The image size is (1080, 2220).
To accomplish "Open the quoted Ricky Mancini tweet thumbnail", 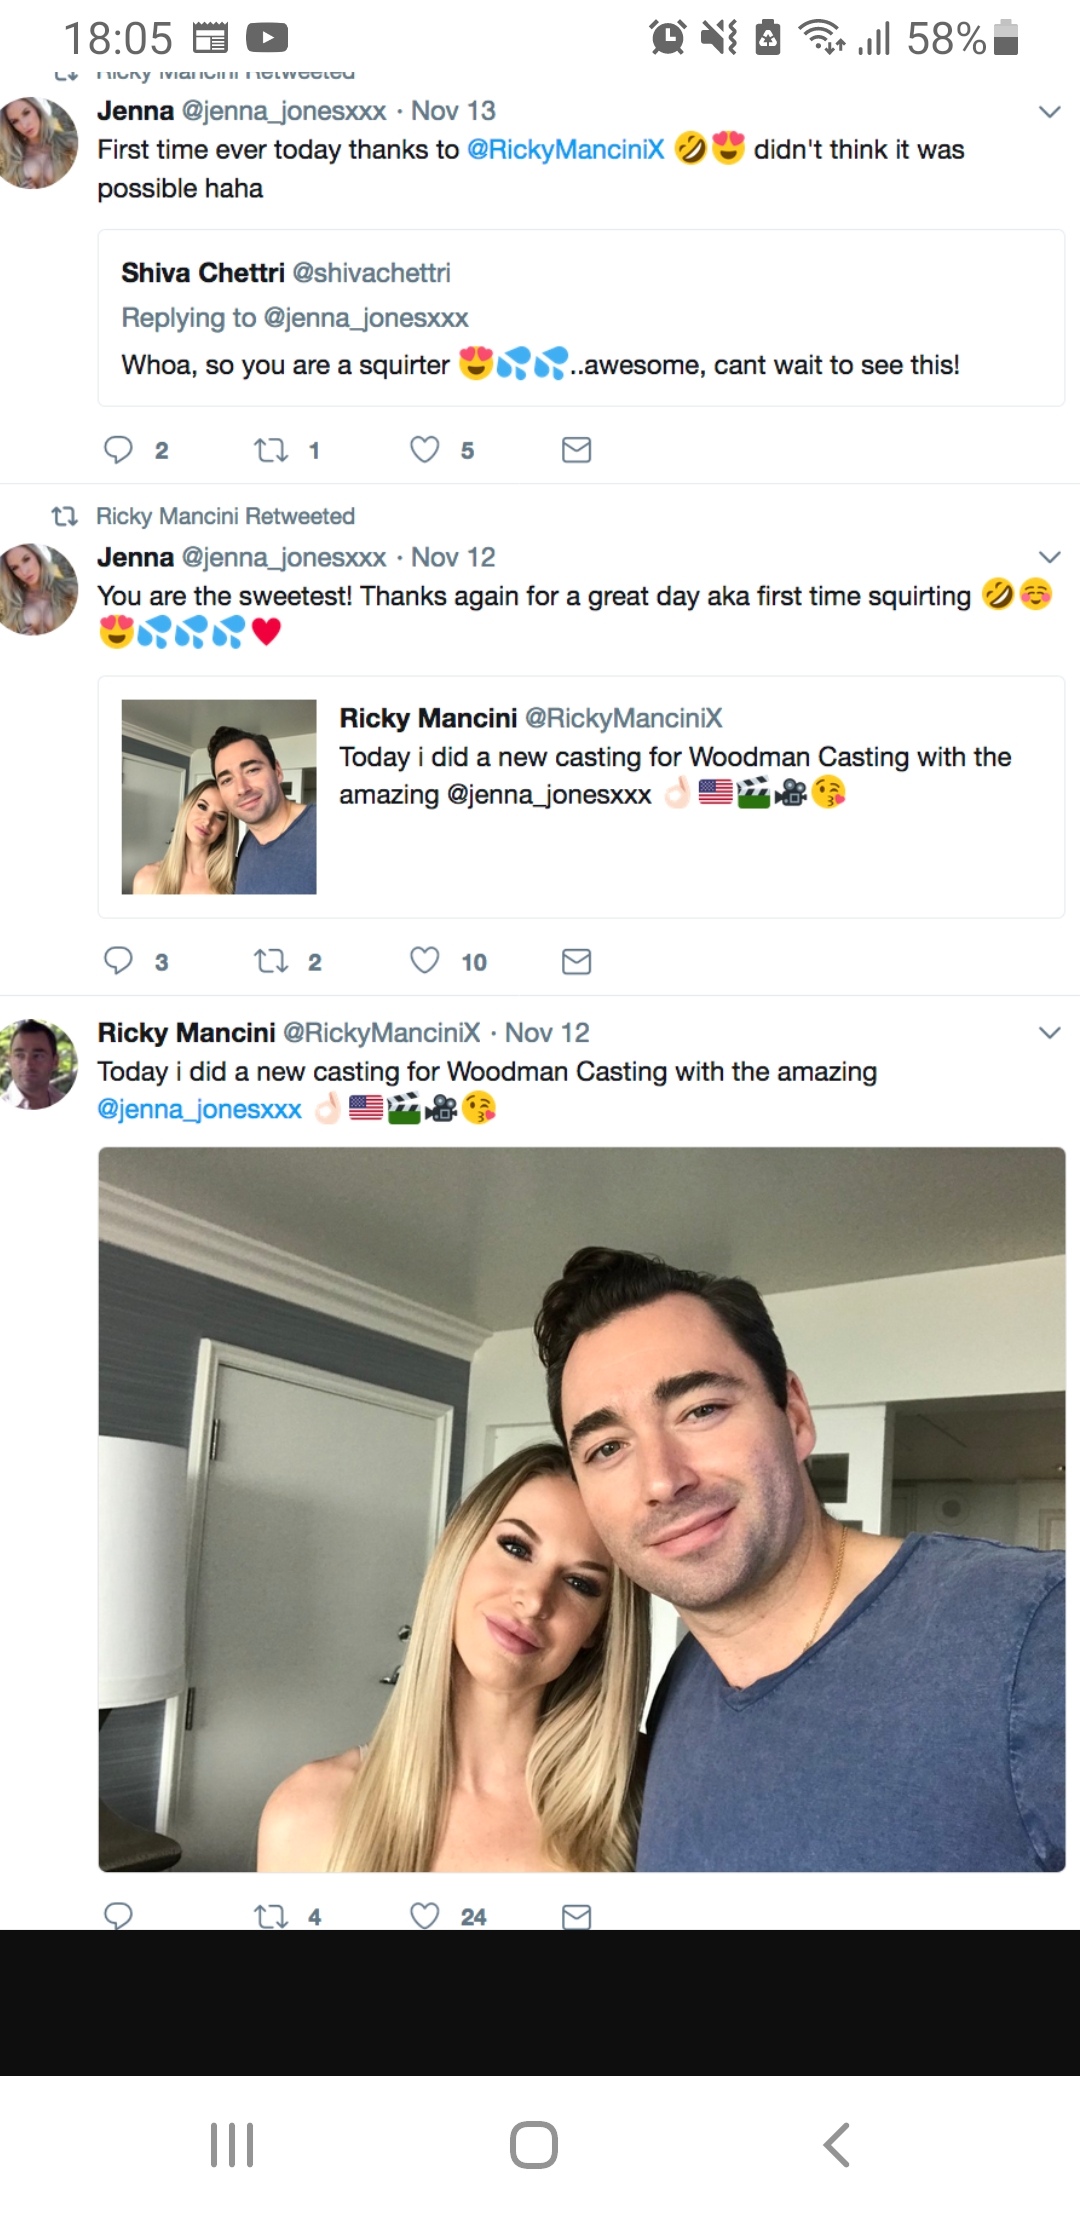I will 219,796.
